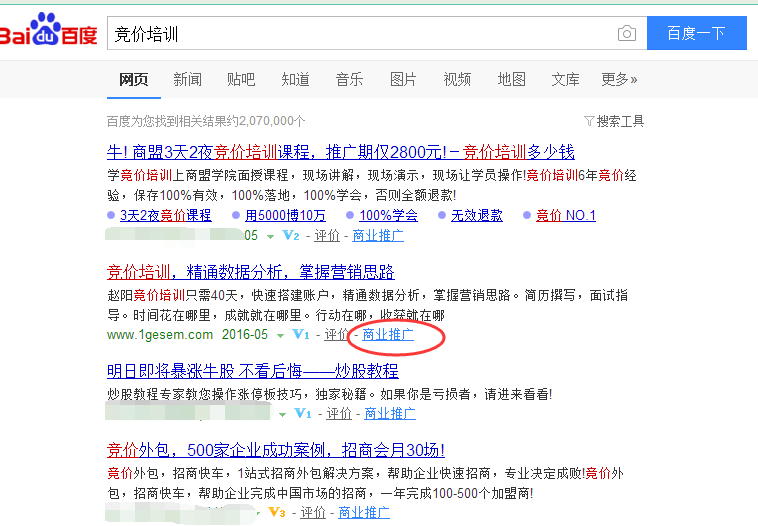Image resolution: width=758 pixels, height=526 pixels.
Task: Switch to the 贴吧 tab
Action: (241, 79)
